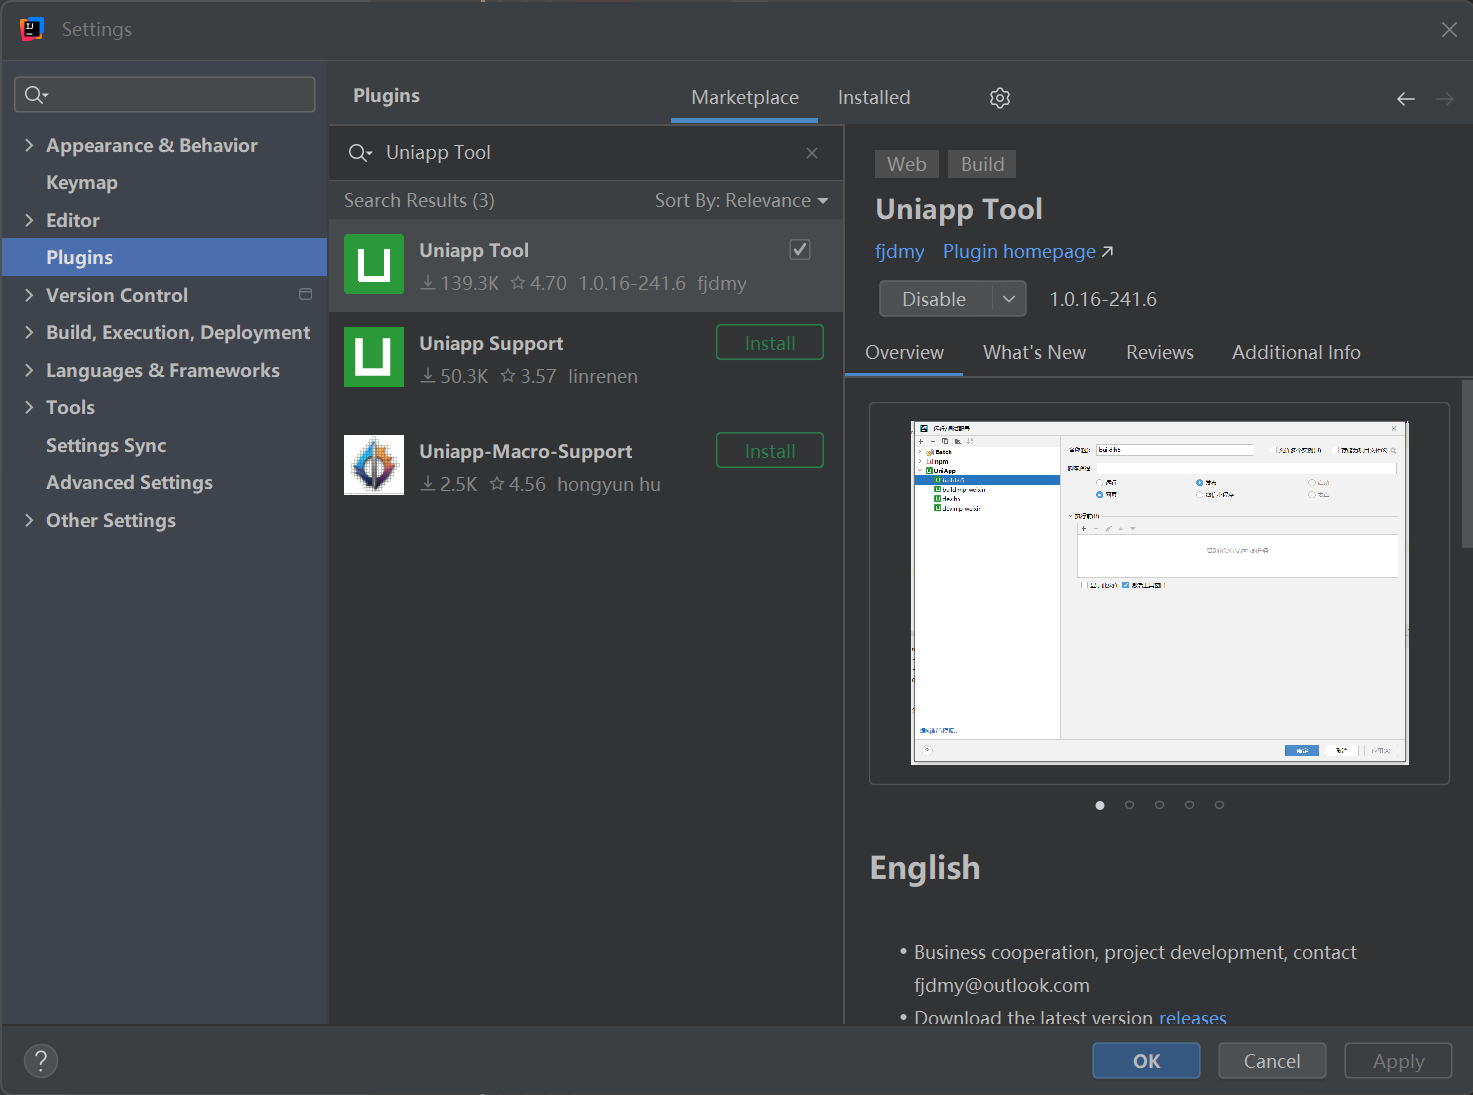Click the Web tag
This screenshot has width=1473, height=1095.
click(907, 164)
